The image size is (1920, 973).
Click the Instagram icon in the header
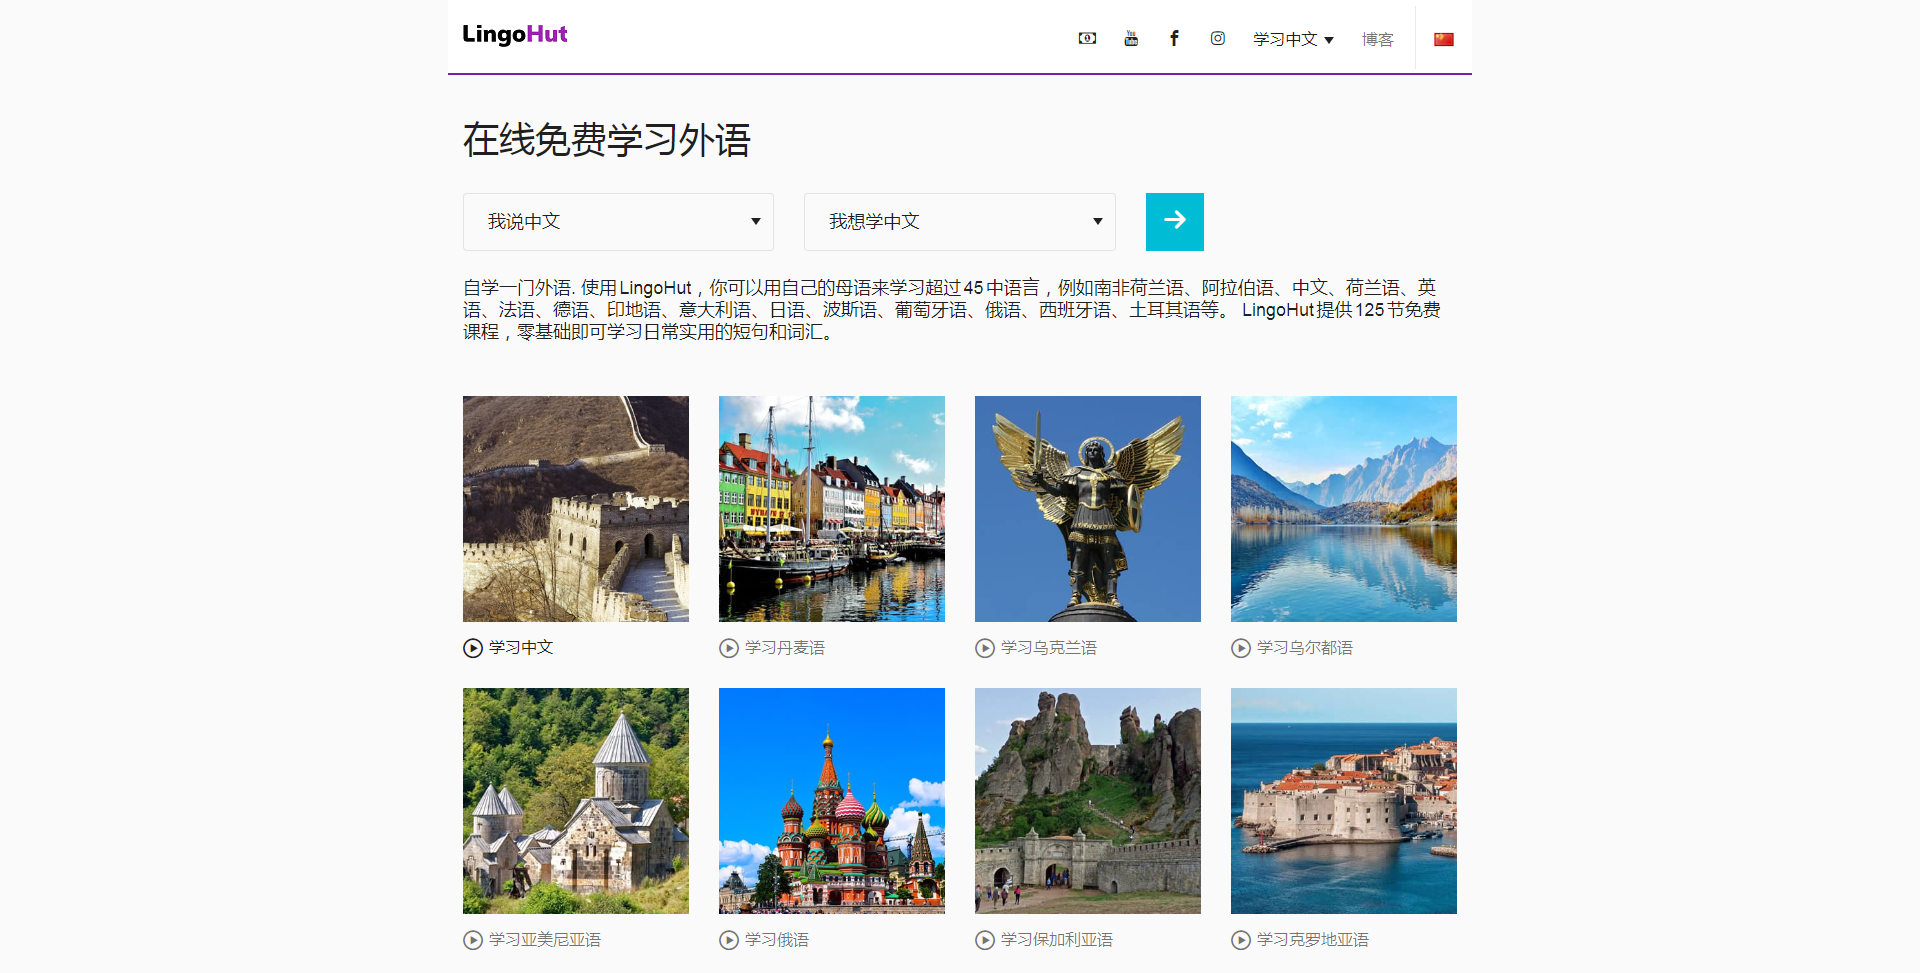pyautogui.click(x=1218, y=38)
